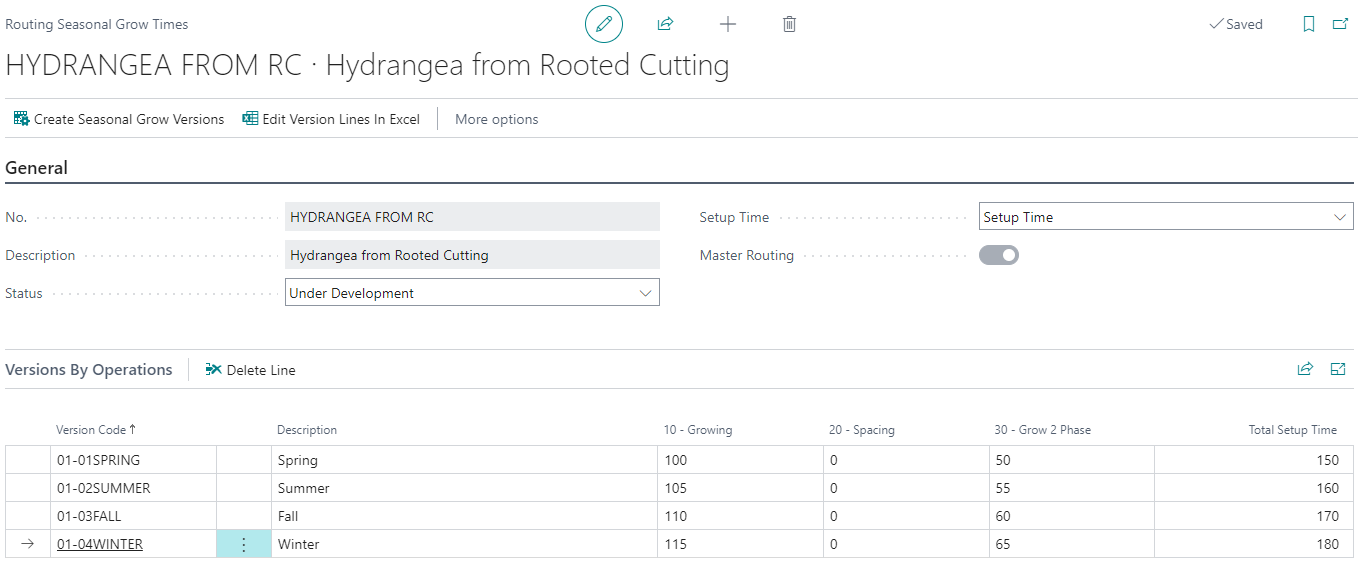The height and width of the screenshot is (563, 1358).
Task: Click Edit Version Lines In Excel
Action: tap(331, 119)
